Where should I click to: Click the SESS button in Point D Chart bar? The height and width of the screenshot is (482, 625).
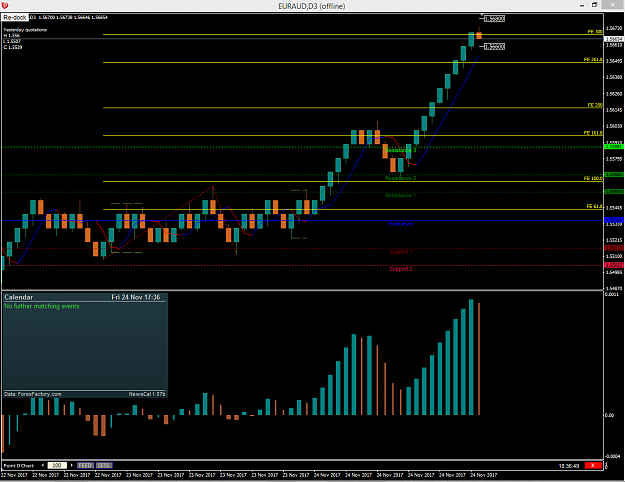click(x=104, y=465)
